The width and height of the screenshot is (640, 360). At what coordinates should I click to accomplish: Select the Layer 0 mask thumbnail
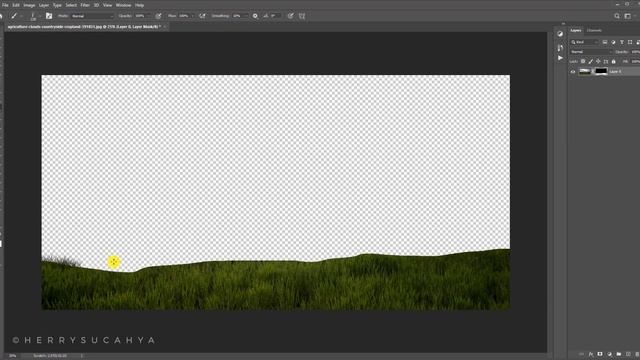(601, 71)
